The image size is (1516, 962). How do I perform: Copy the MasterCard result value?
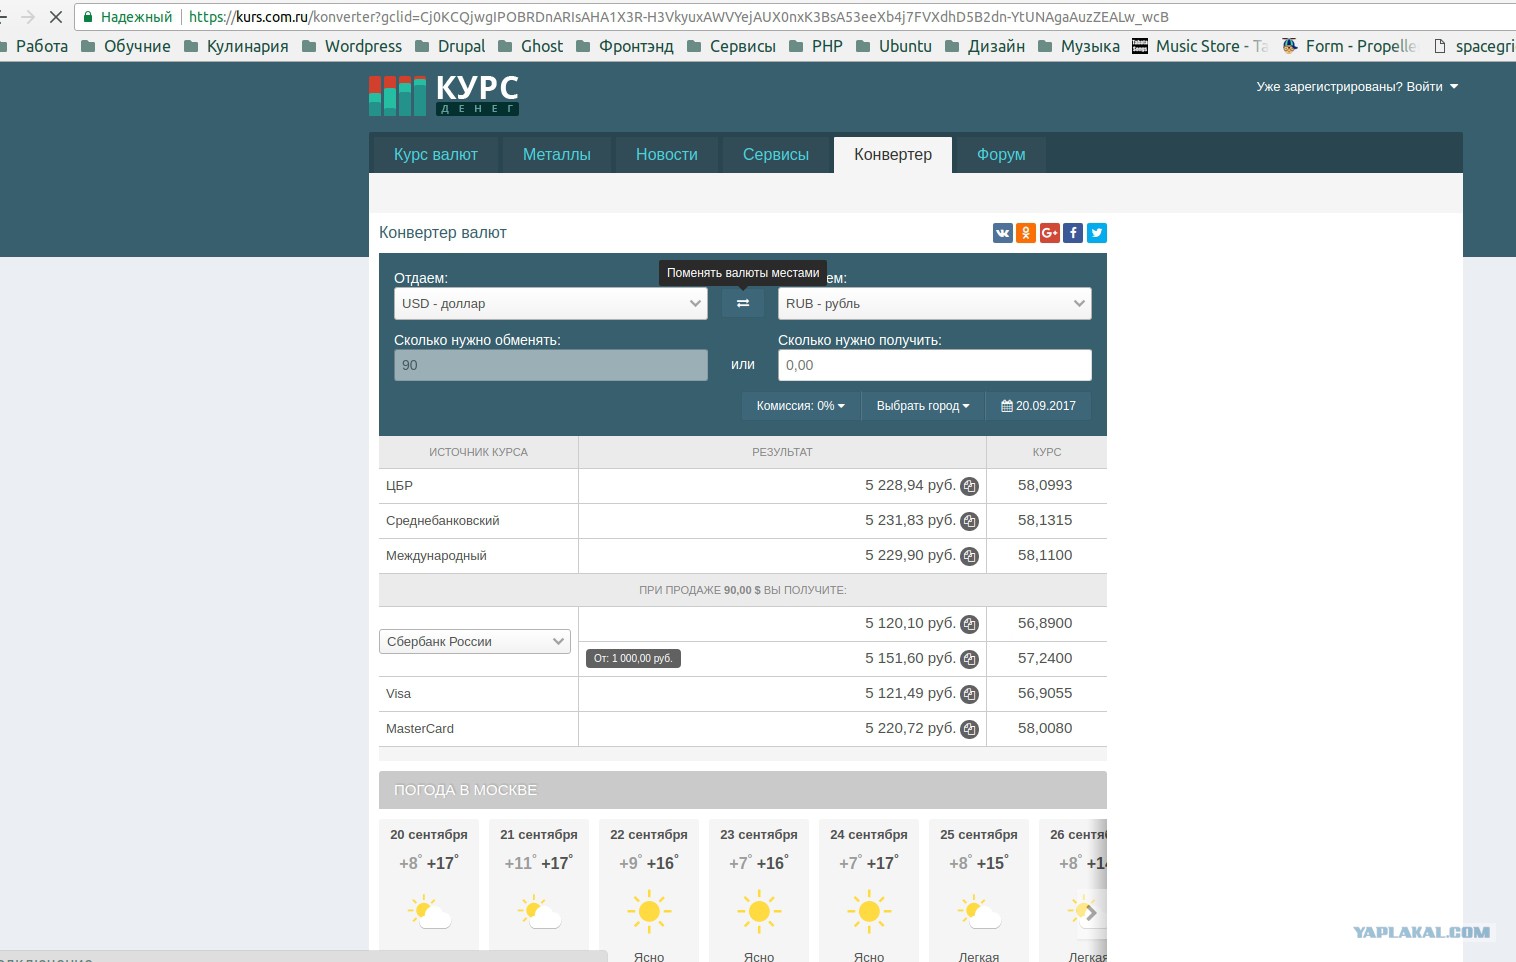point(969,730)
